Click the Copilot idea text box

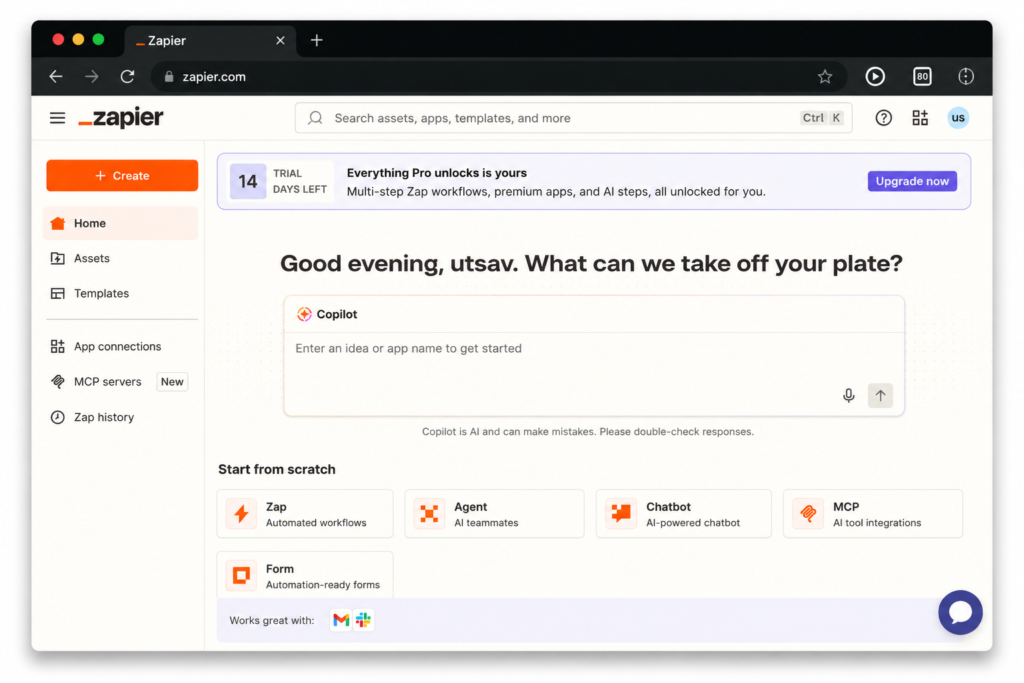(x=594, y=373)
